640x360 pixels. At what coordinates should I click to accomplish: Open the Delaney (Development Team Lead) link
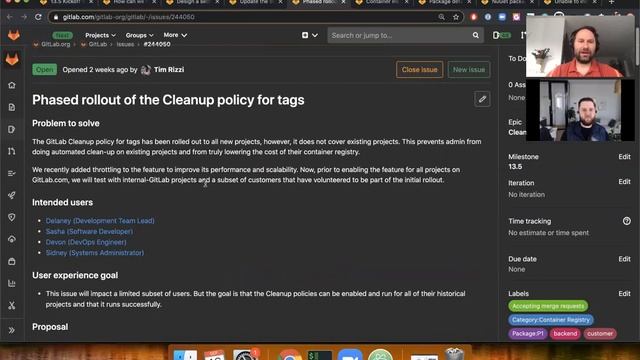pyautogui.click(x=100, y=221)
